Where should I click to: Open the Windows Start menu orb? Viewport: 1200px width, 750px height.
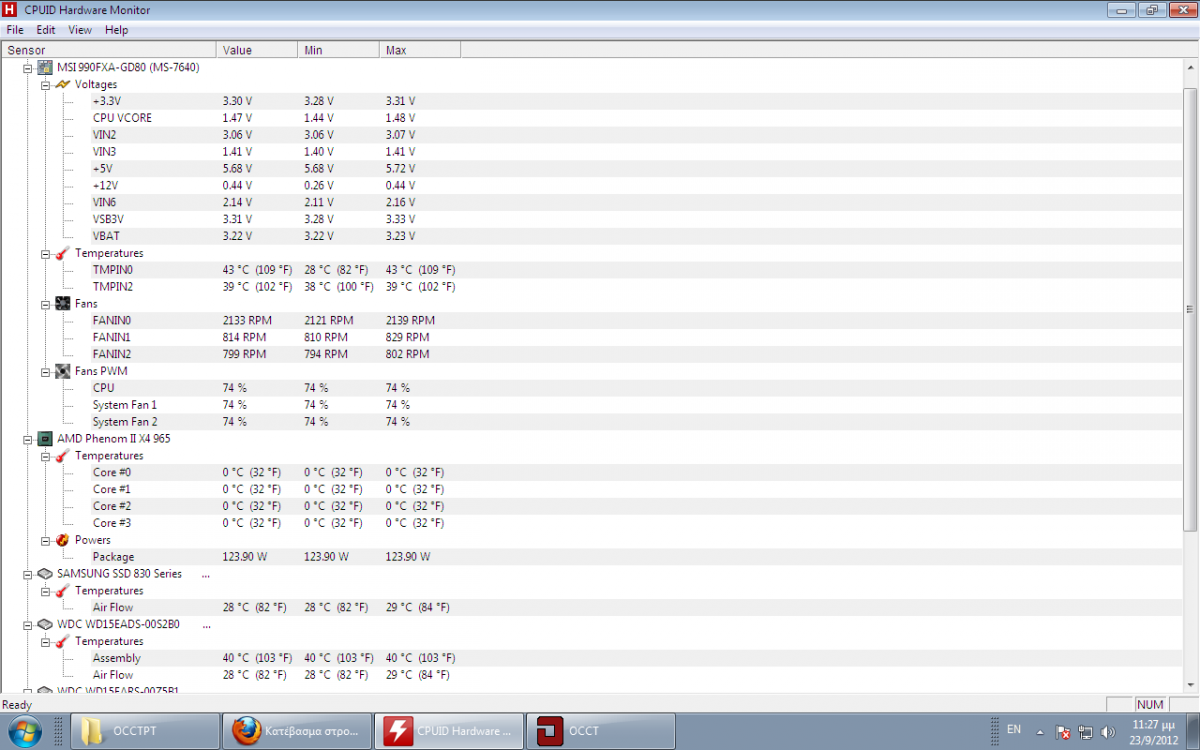[x=25, y=730]
